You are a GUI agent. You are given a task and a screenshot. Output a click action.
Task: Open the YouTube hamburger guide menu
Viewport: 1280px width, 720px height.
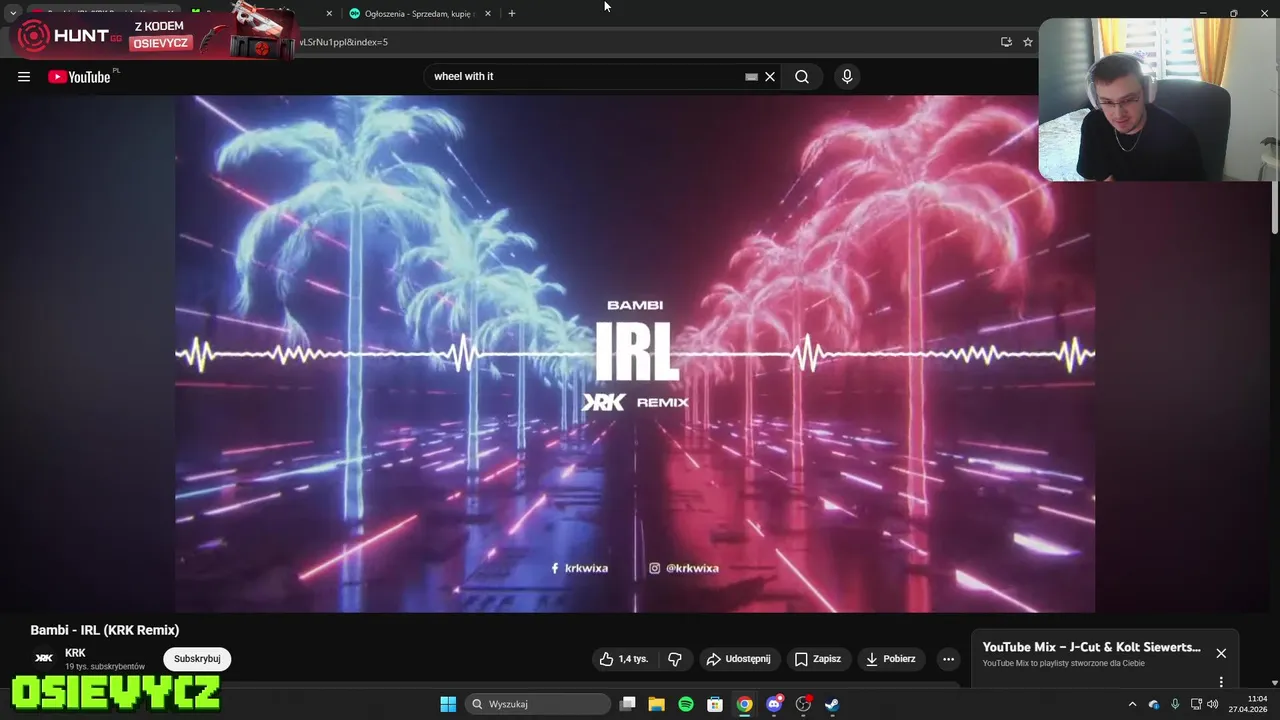pos(24,77)
